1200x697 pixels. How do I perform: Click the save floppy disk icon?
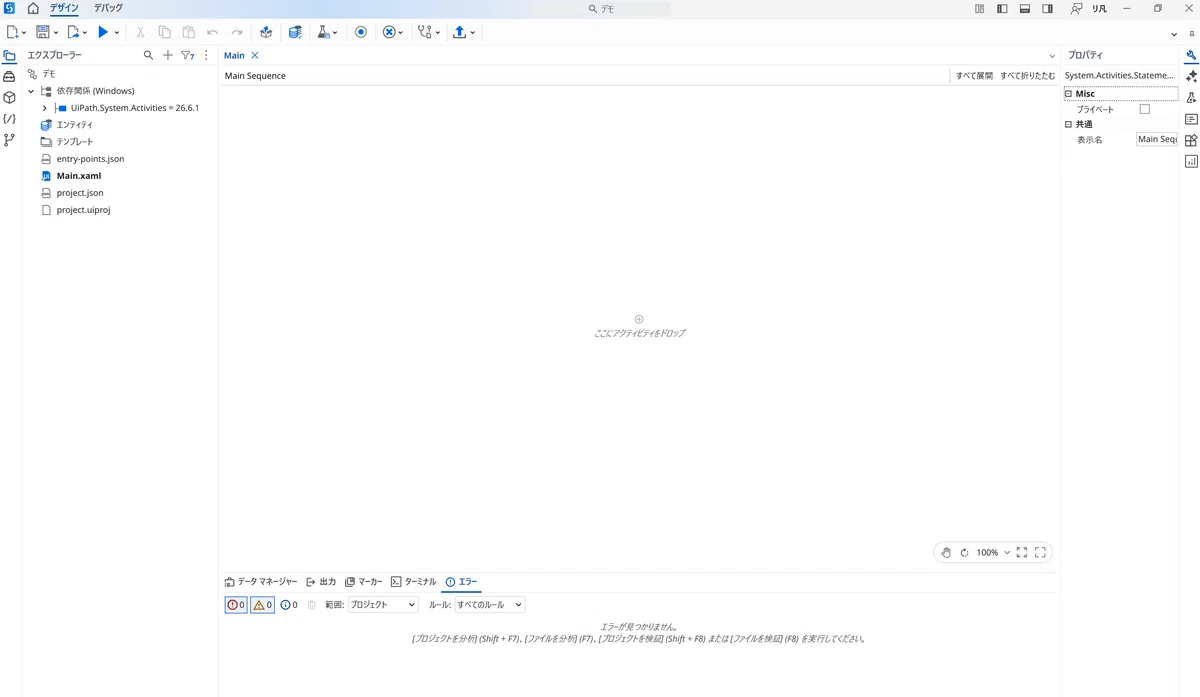tap(43, 32)
